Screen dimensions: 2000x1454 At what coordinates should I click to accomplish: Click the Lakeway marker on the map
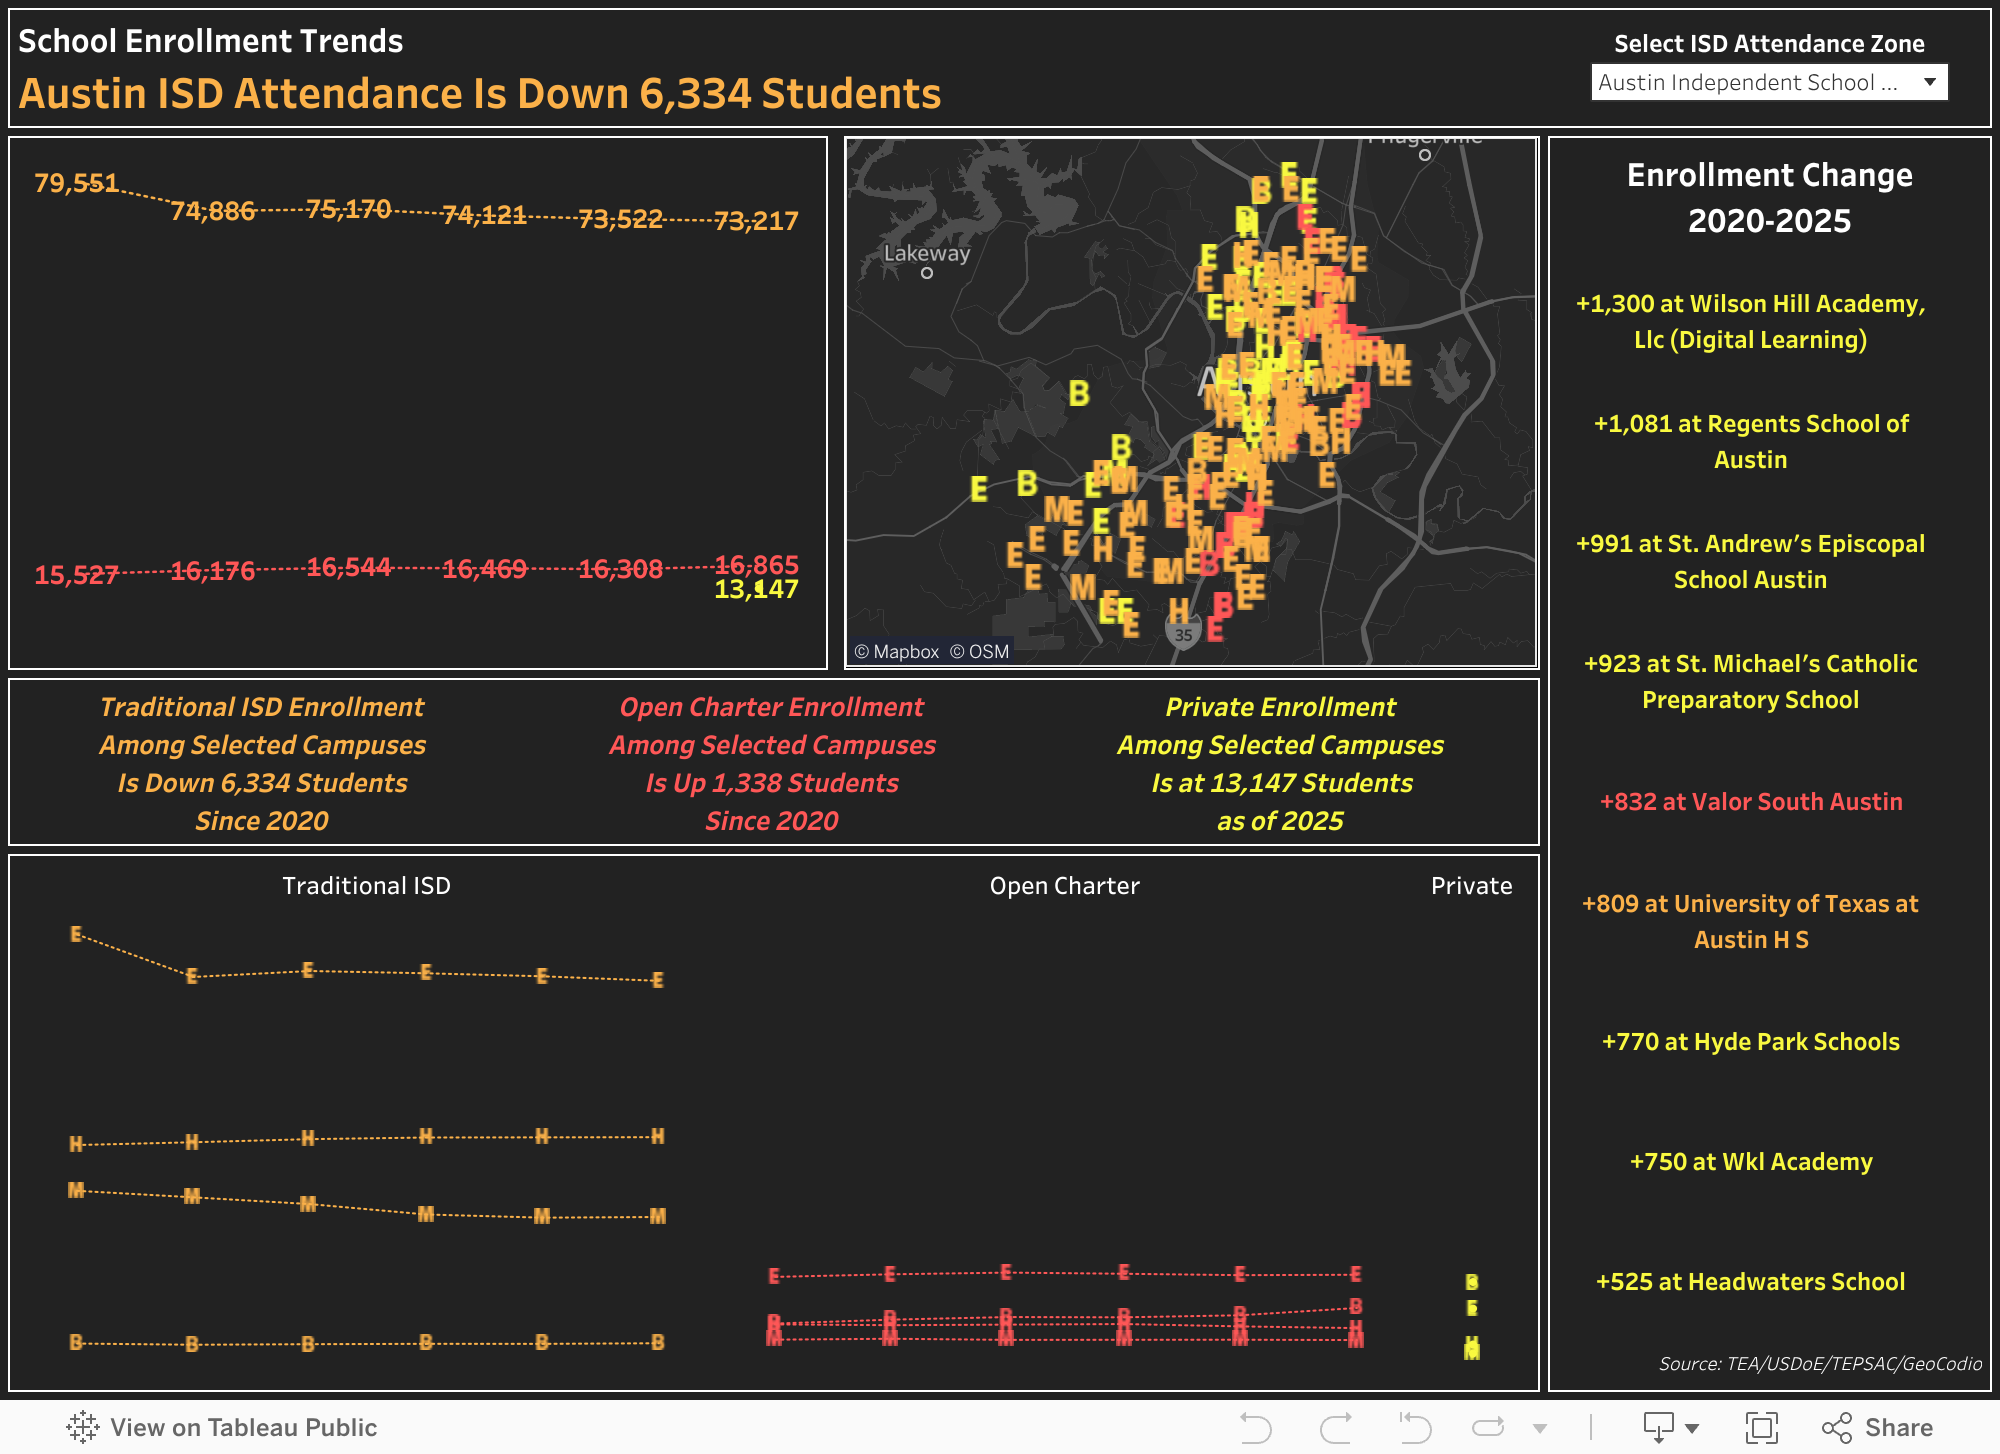pyautogui.click(x=927, y=272)
